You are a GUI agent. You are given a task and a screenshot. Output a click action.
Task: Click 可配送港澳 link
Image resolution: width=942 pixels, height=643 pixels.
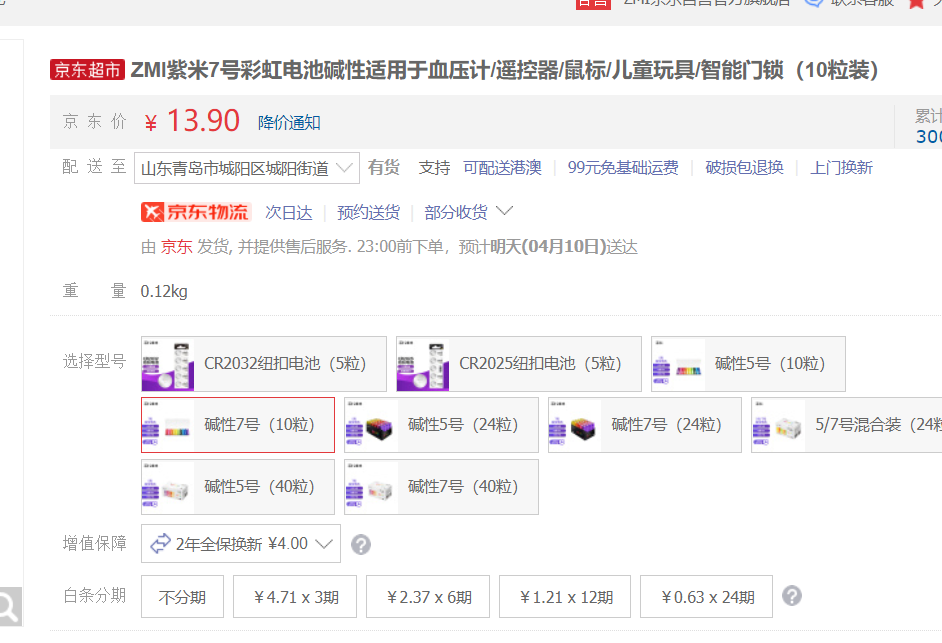[x=502, y=168]
